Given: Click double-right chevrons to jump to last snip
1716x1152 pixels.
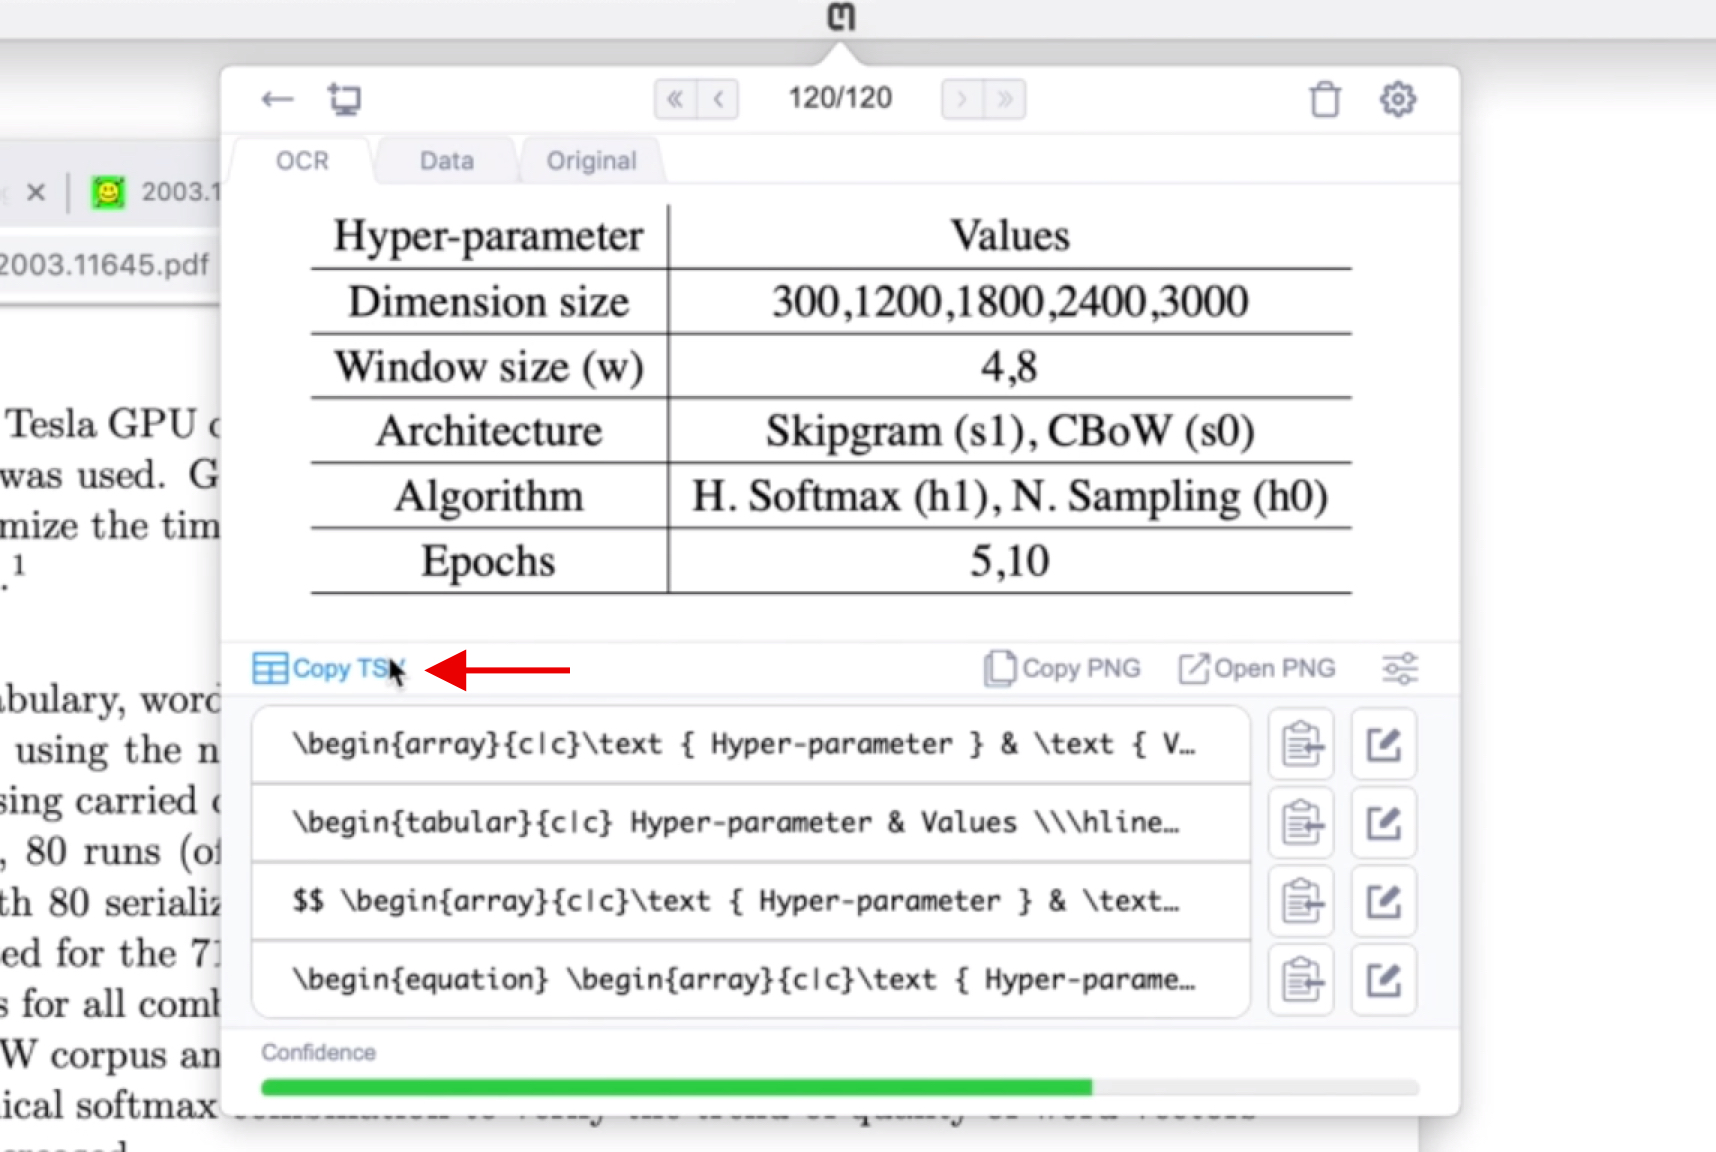Looking at the screenshot, I should [x=1006, y=99].
